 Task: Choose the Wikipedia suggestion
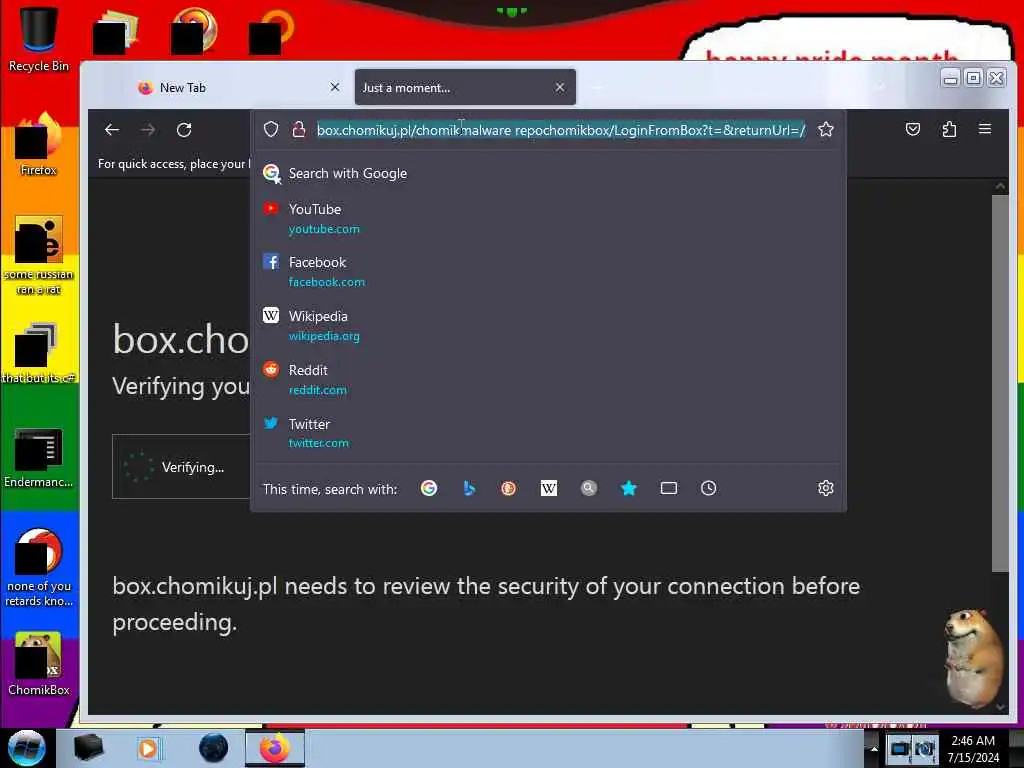(x=548, y=325)
